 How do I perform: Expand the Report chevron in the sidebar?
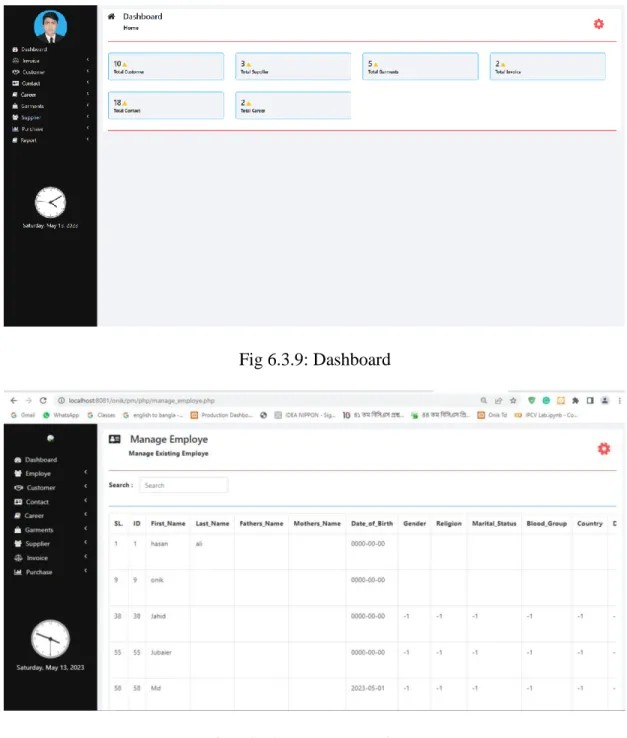click(88, 139)
